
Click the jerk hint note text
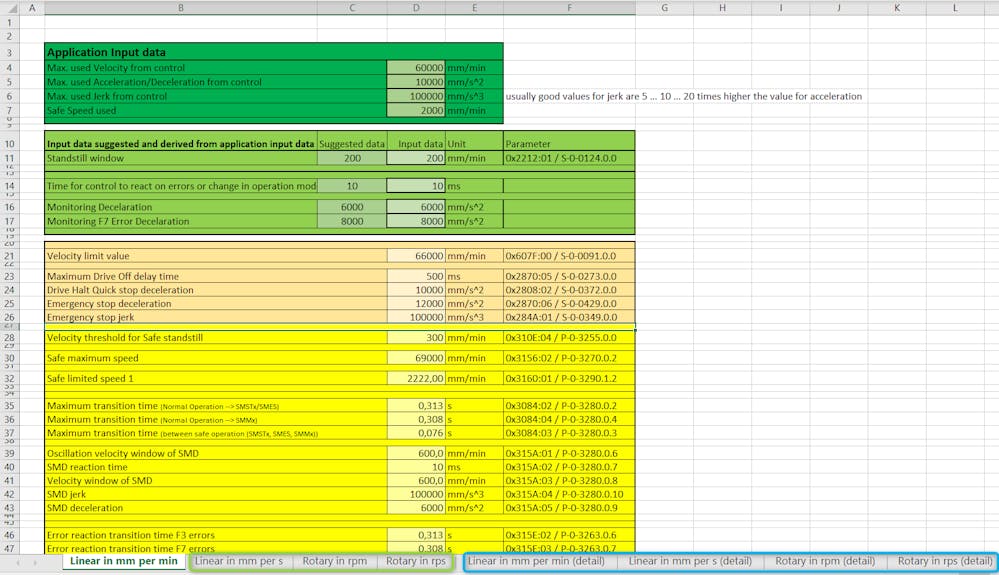[684, 96]
